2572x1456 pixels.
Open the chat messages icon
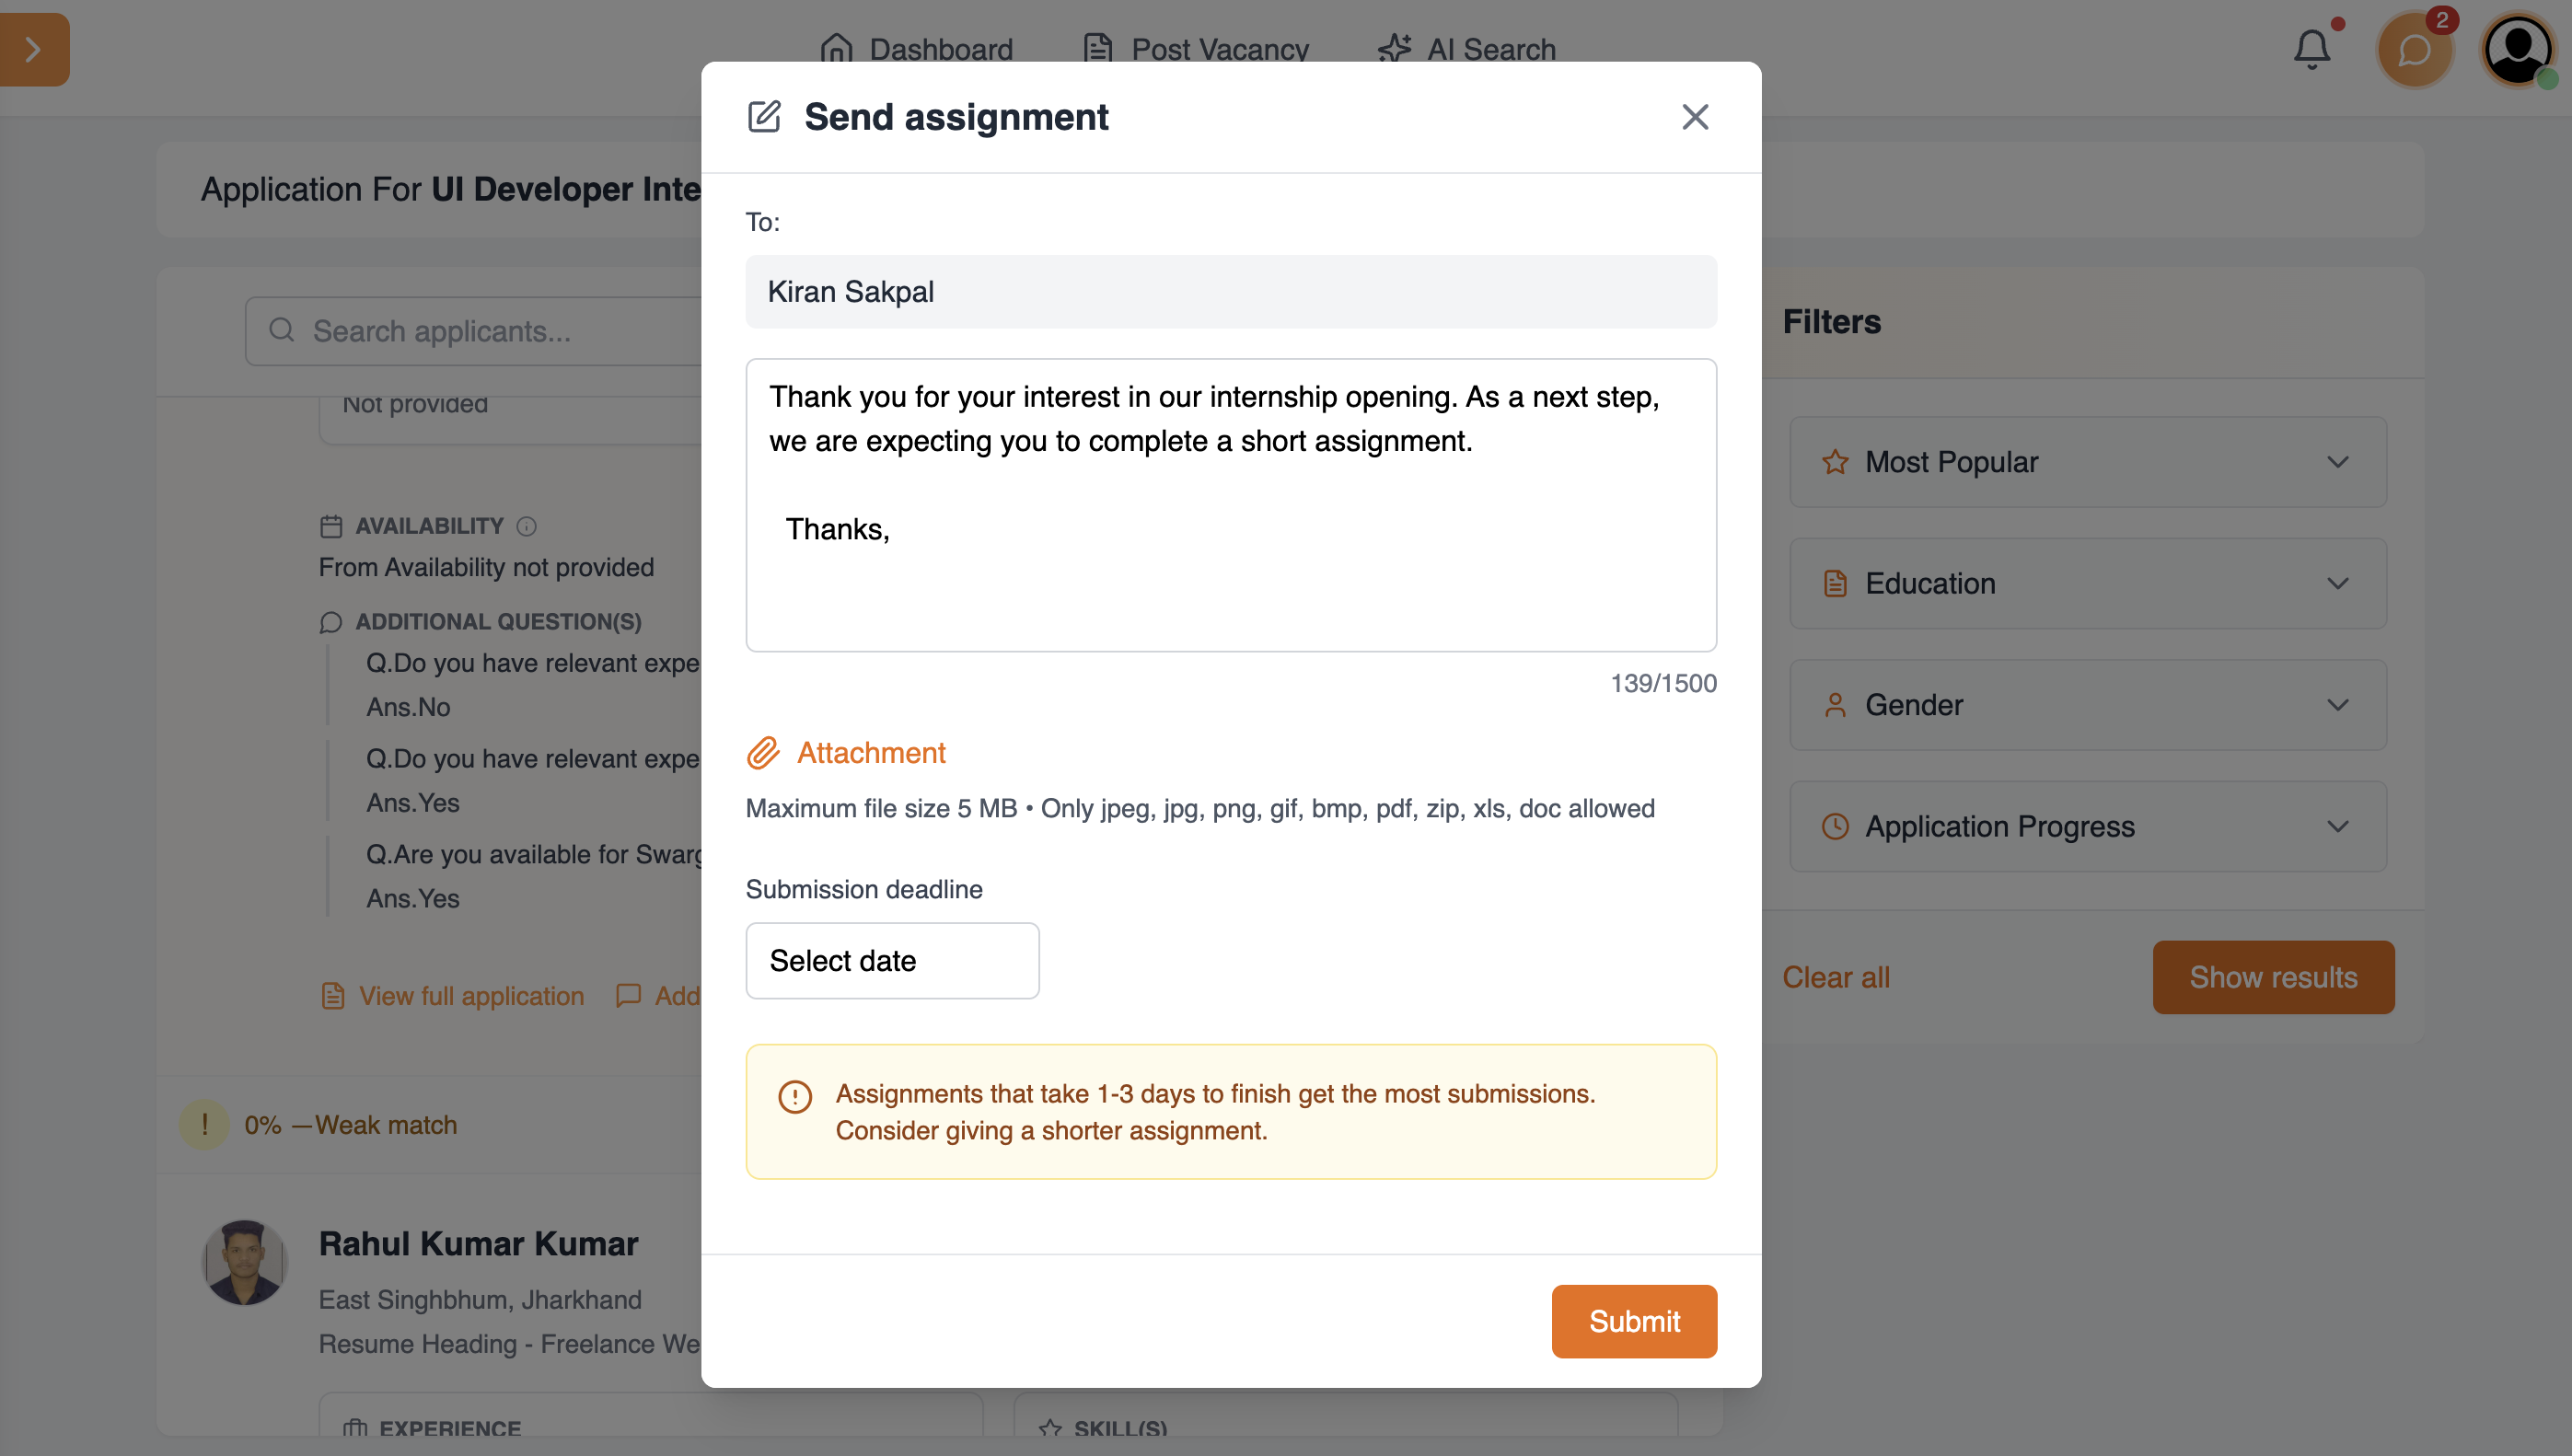click(2414, 50)
